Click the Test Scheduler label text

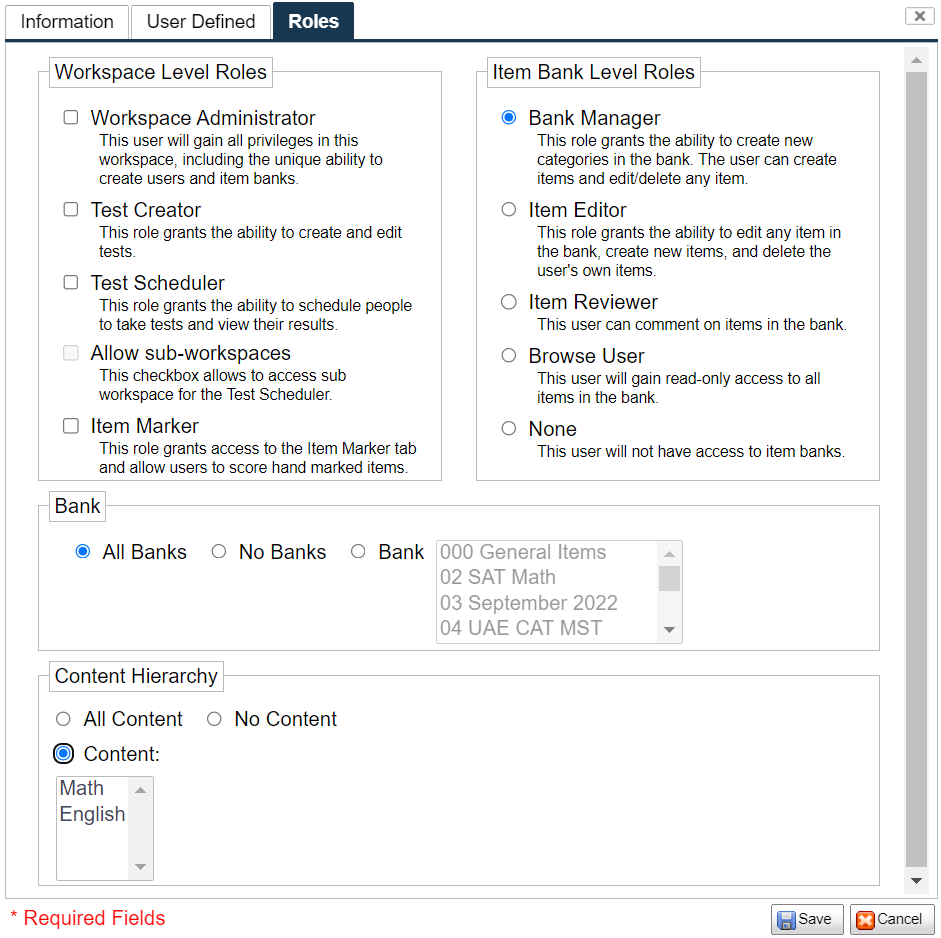click(158, 283)
